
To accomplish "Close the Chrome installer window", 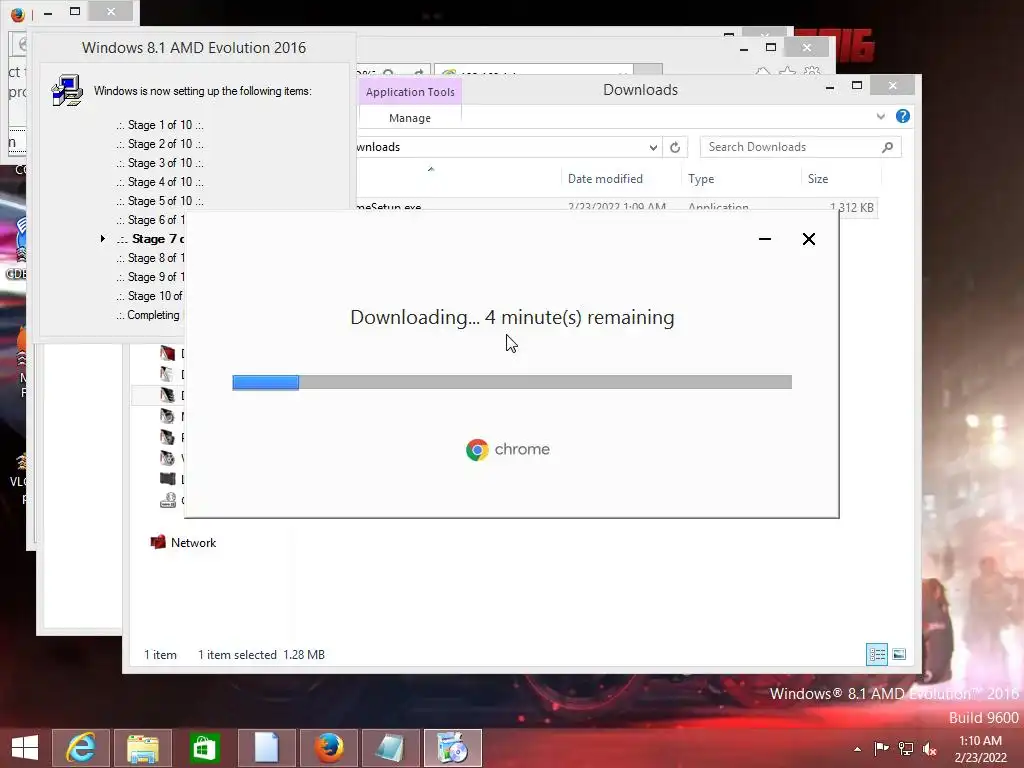I will click(808, 239).
